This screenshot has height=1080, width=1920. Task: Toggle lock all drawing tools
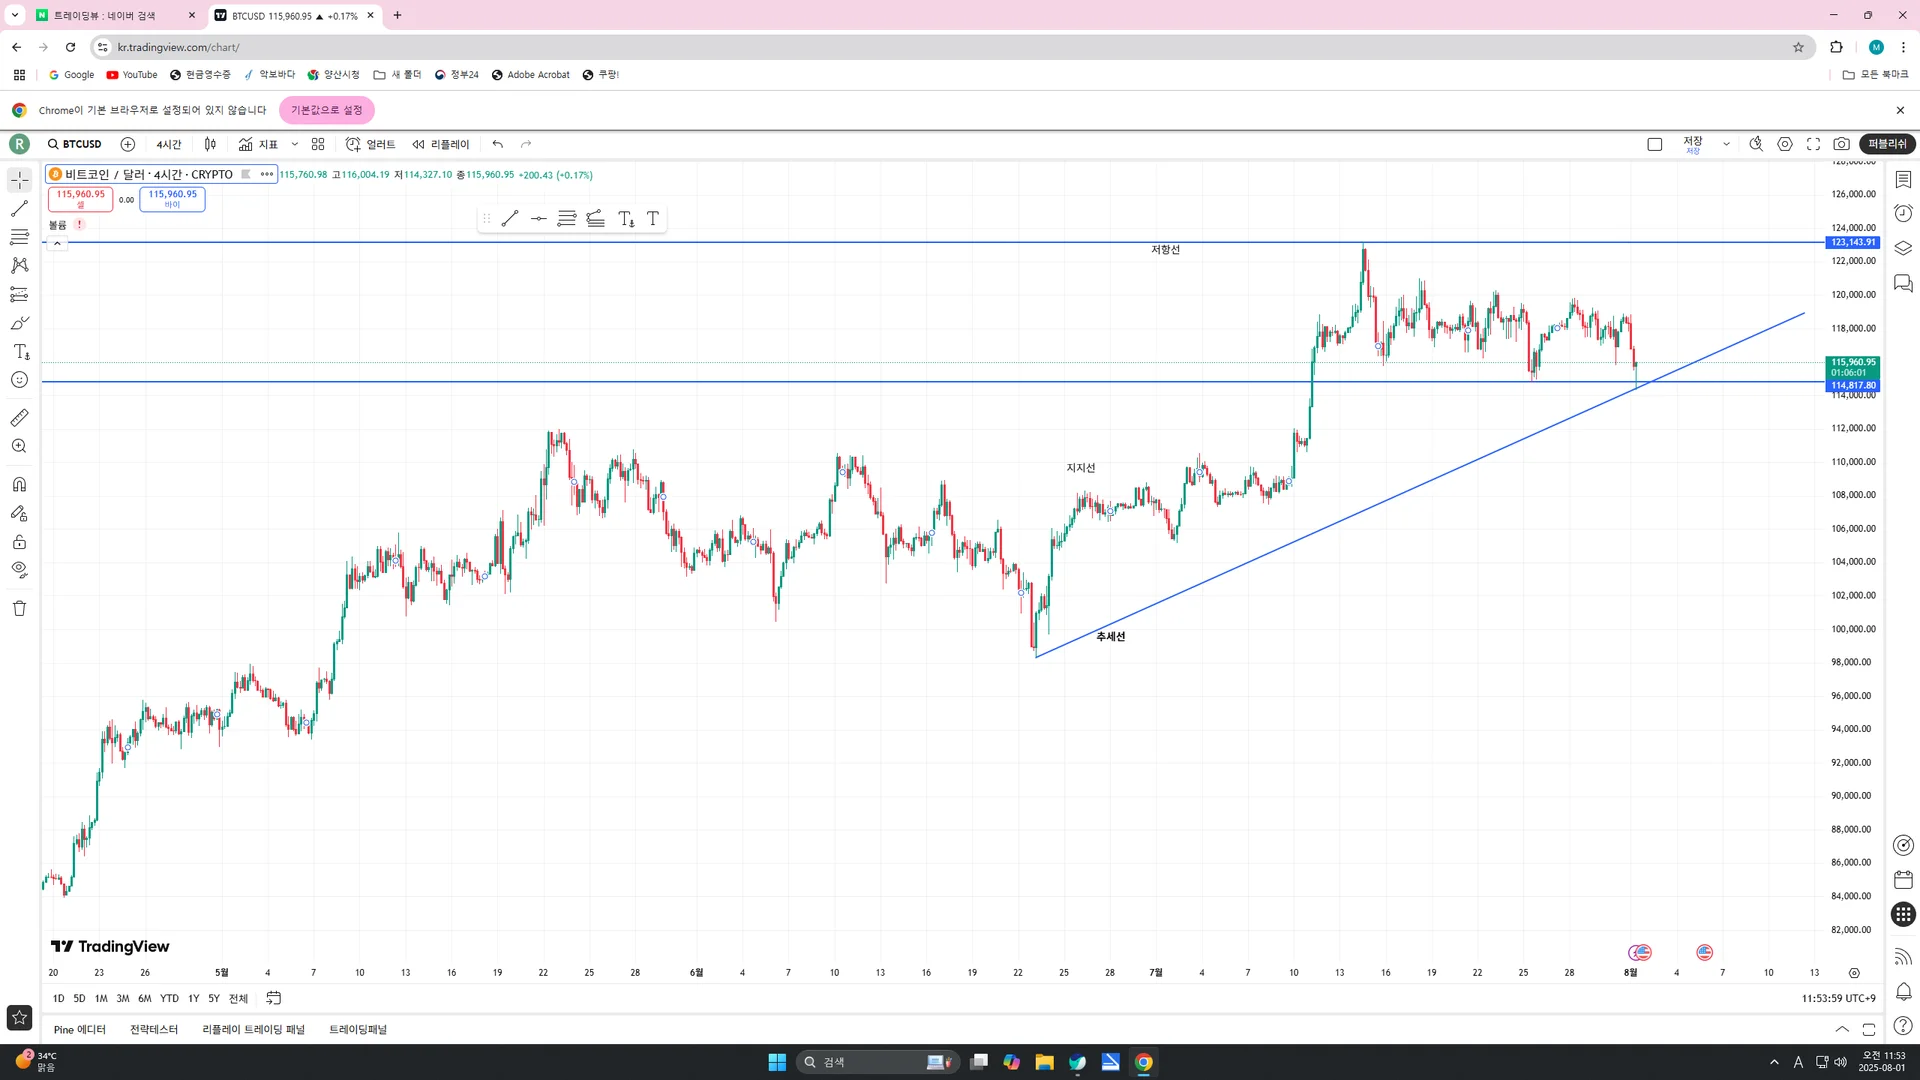pyautogui.click(x=19, y=542)
